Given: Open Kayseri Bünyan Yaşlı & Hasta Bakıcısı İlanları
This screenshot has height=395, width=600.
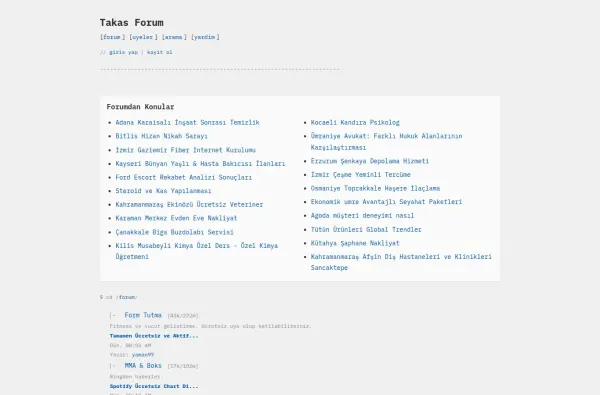Looking at the screenshot, I should tap(200, 163).
